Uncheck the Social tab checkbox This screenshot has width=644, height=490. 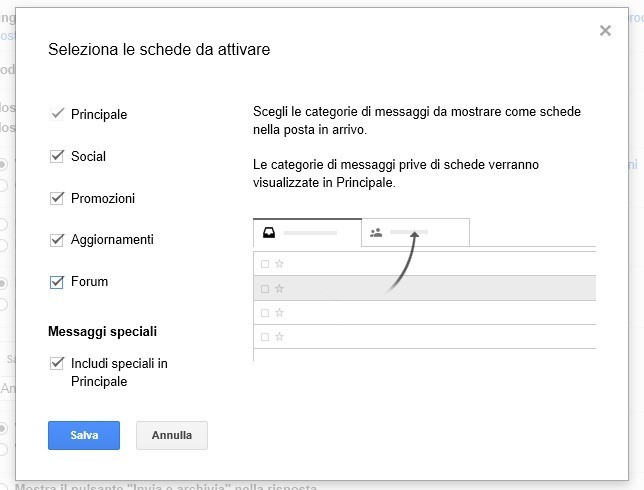57,156
